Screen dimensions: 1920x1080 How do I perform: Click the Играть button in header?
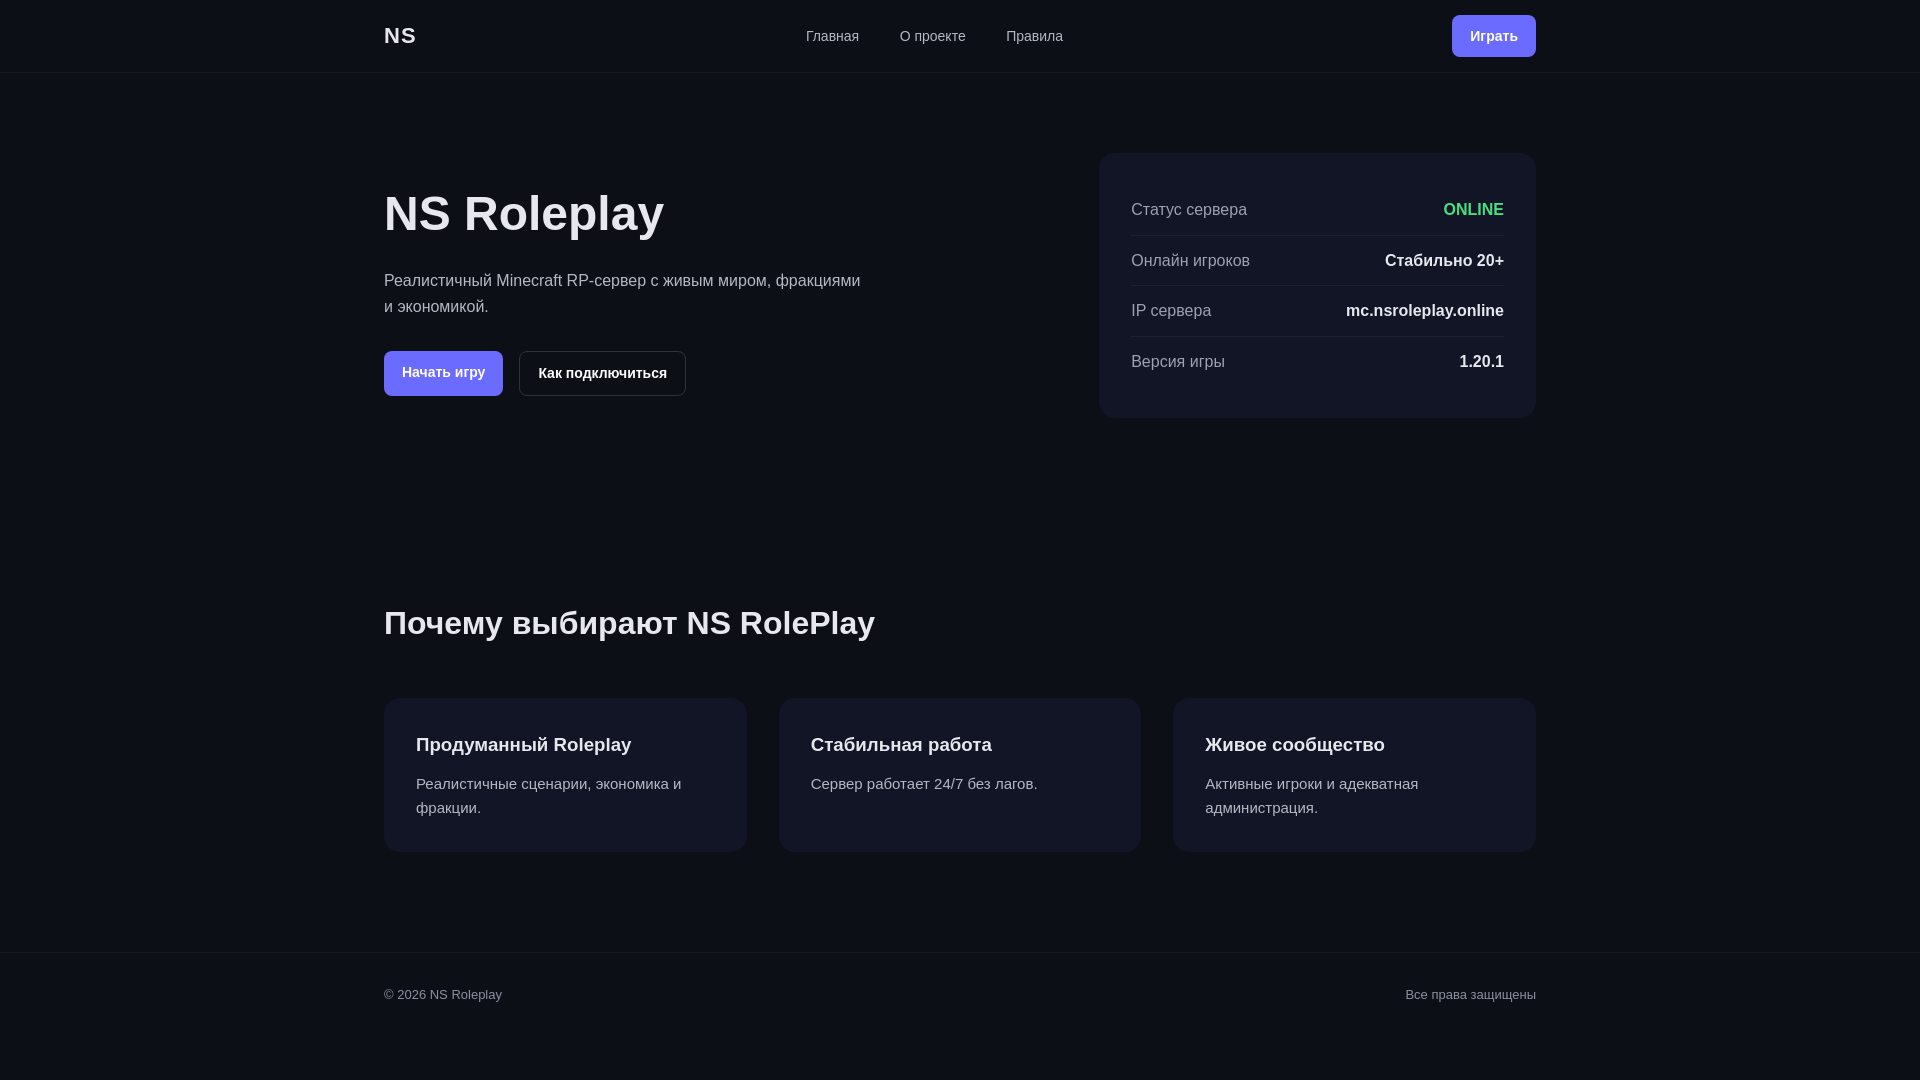point(1493,36)
